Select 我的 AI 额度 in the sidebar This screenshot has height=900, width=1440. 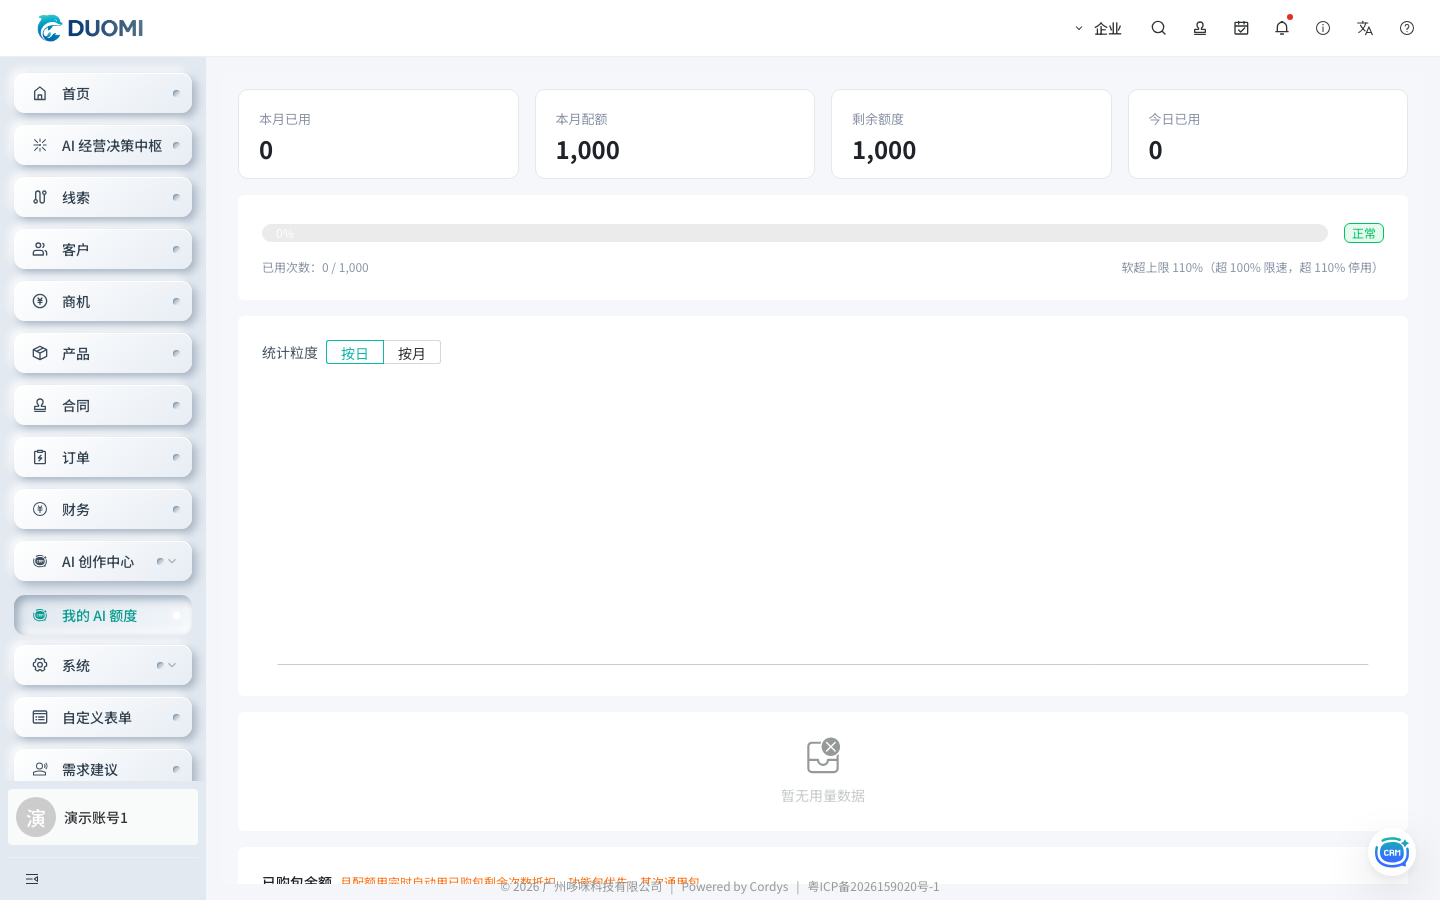pyautogui.click(x=103, y=615)
